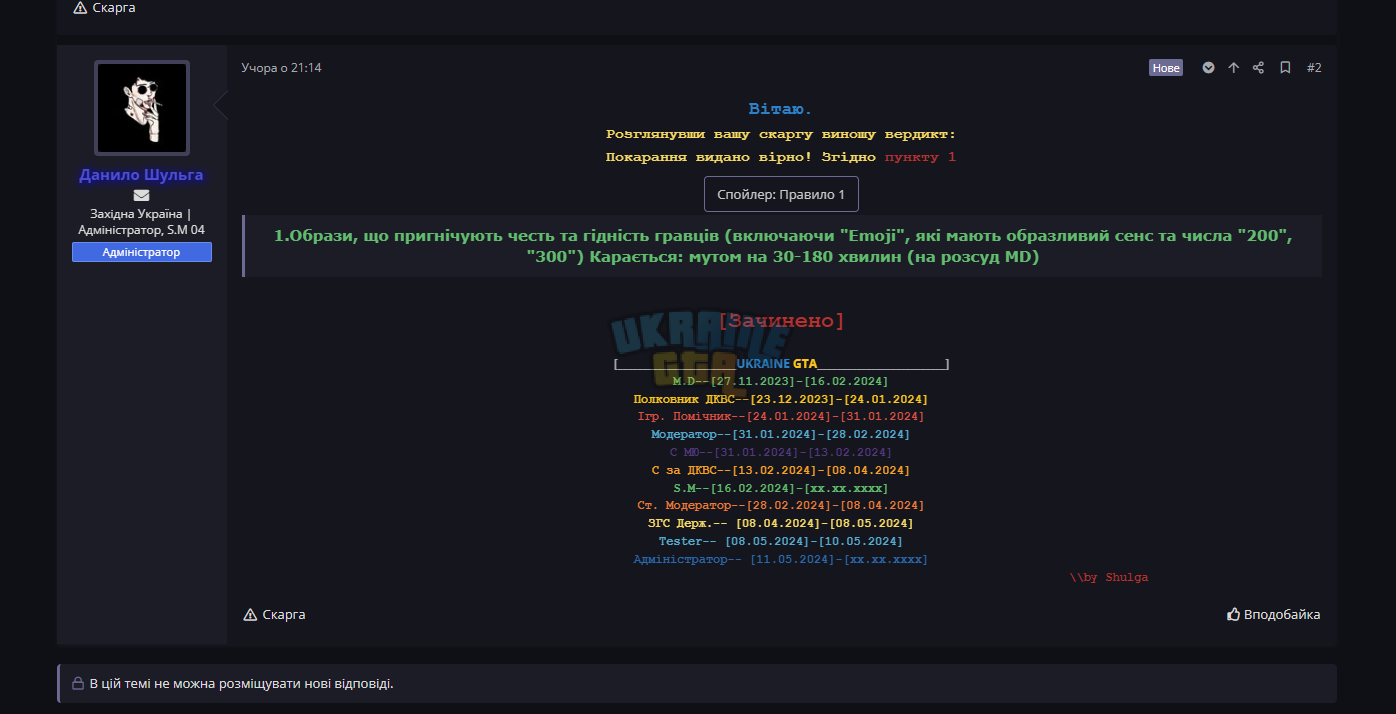Viewport: 1396px width, 714px height.
Task: Click the 'Адміністратор' blue banner
Action: click(141, 252)
